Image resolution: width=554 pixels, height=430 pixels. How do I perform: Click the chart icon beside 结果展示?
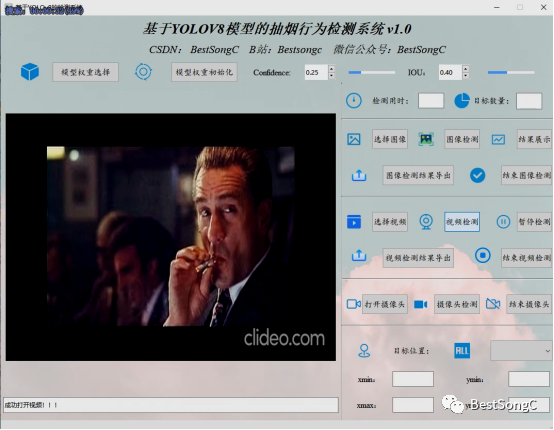tap(498, 140)
